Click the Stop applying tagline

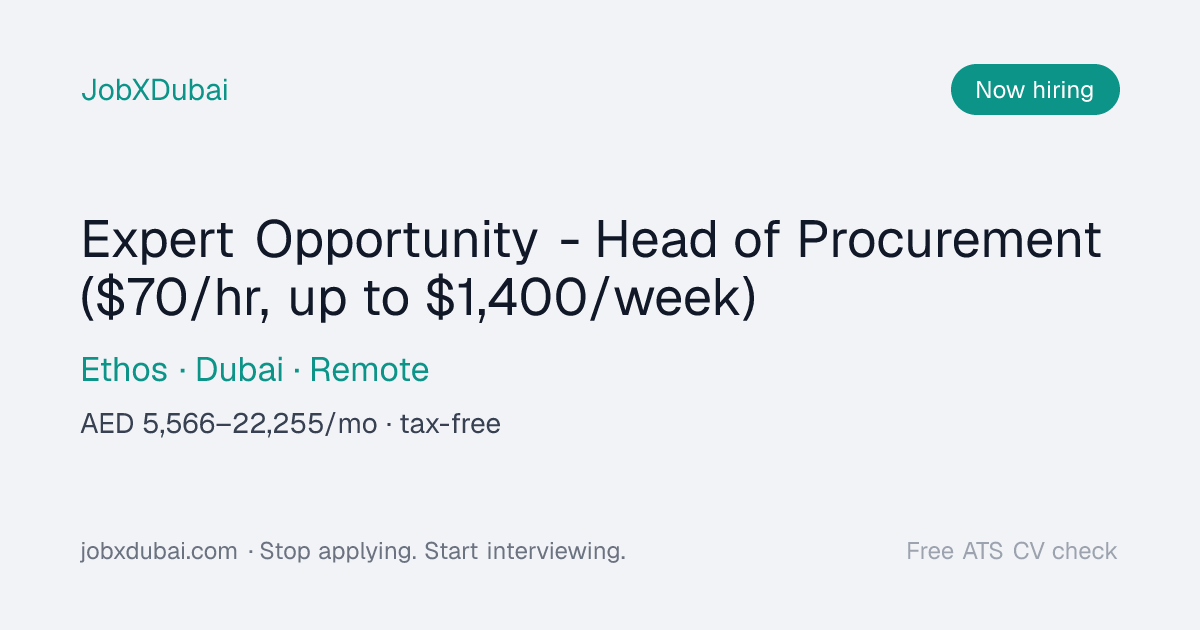338,551
